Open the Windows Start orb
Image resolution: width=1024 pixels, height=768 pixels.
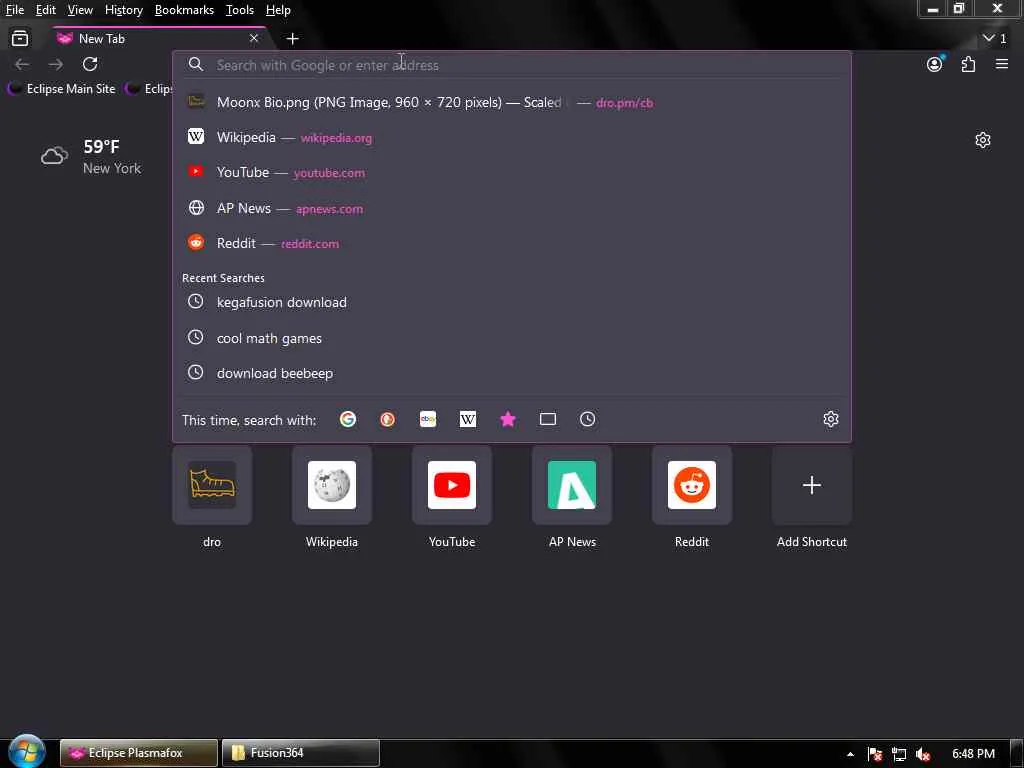pyautogui.click(x=27, y=752)
